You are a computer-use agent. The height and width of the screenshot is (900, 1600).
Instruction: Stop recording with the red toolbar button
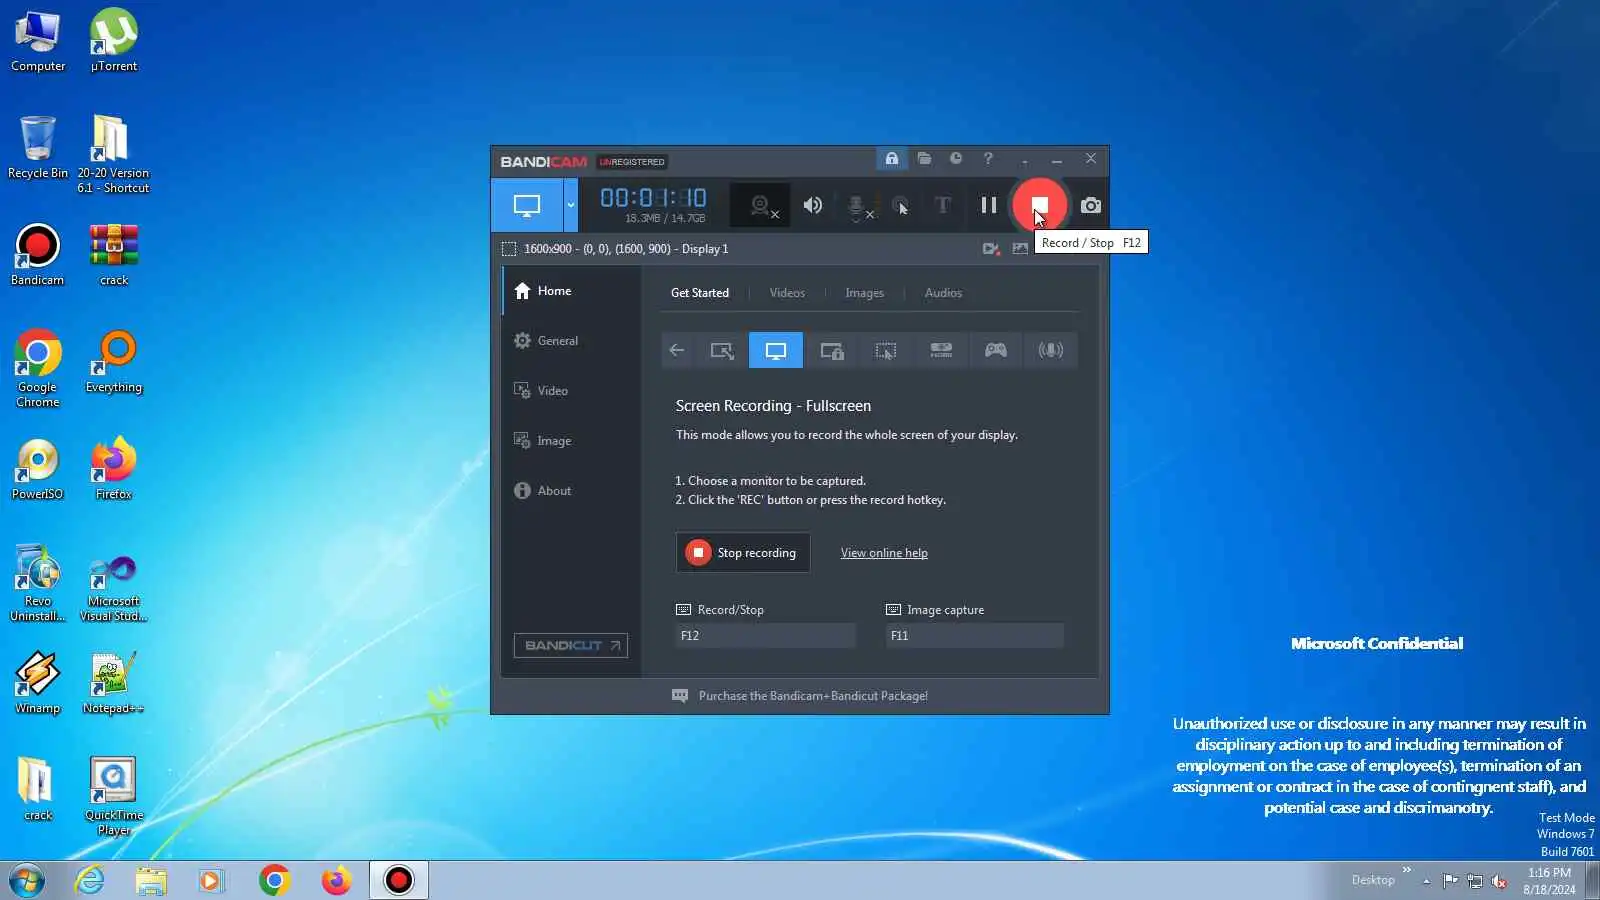[x=1039, y=205]
